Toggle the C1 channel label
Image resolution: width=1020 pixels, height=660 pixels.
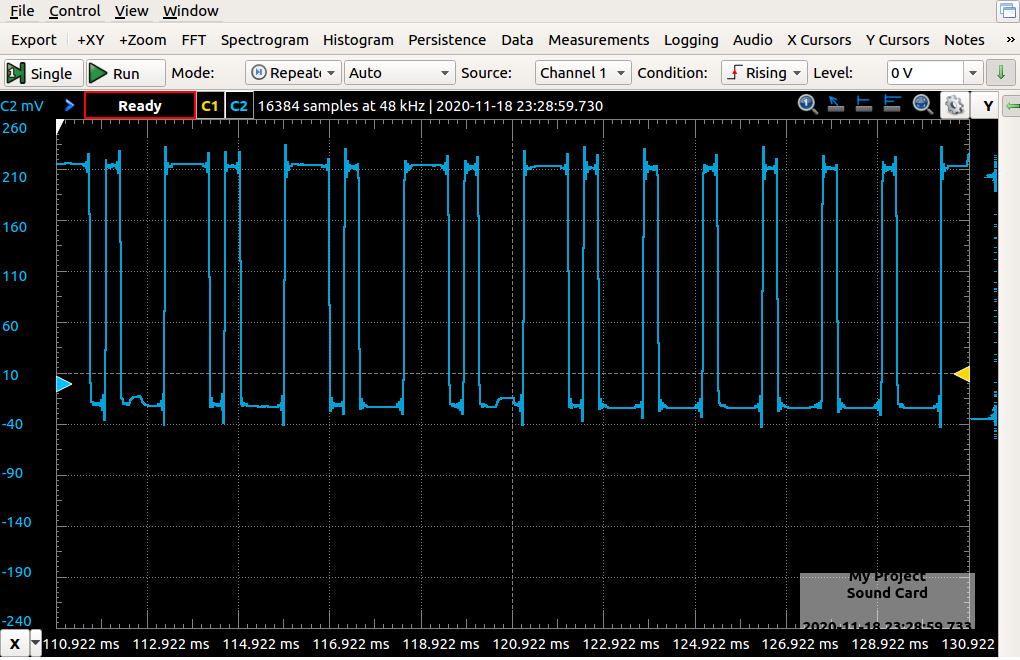(x=209, y=105)
